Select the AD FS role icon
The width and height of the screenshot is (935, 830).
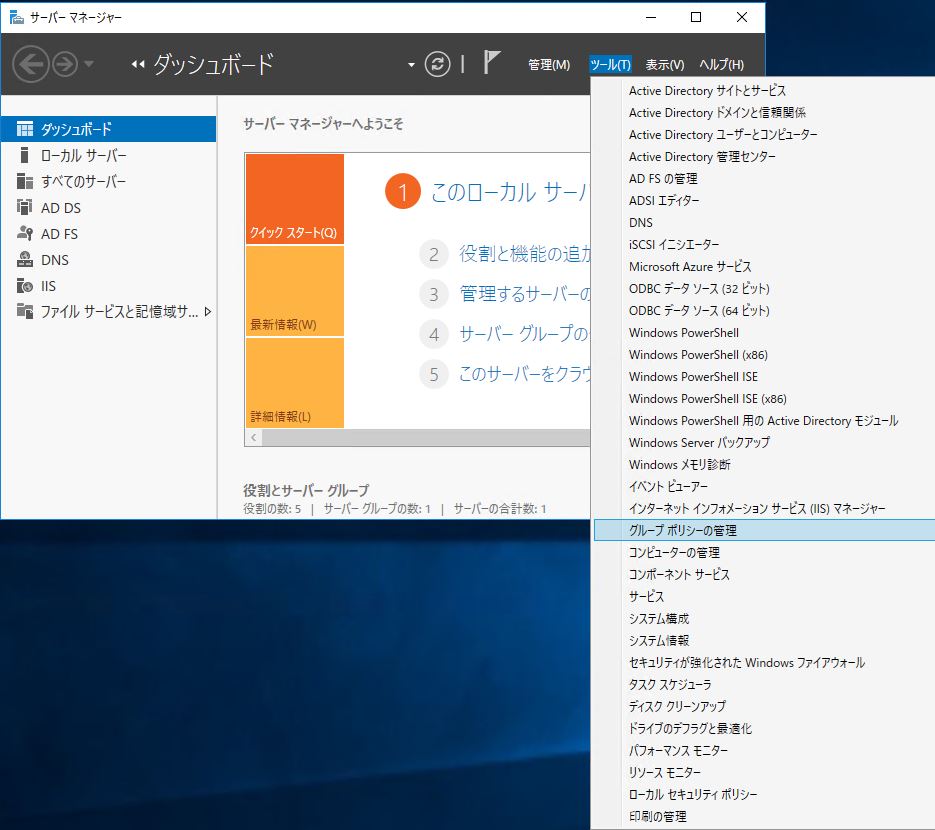25,234
